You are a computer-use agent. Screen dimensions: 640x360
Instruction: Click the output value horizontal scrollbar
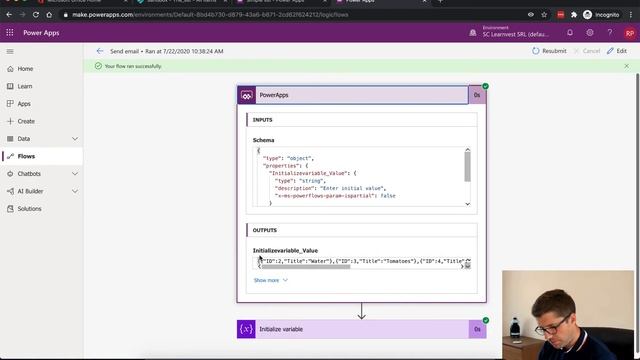[306, 267]
